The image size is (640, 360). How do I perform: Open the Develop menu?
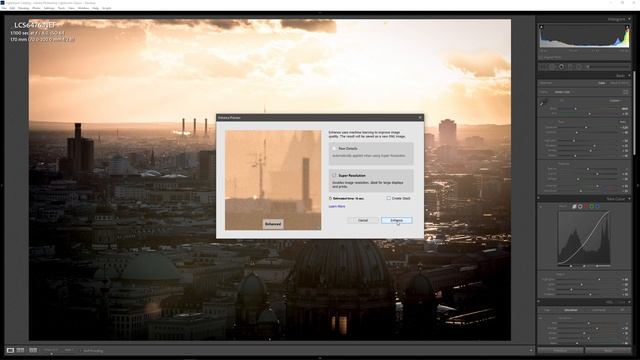(23, 8)
